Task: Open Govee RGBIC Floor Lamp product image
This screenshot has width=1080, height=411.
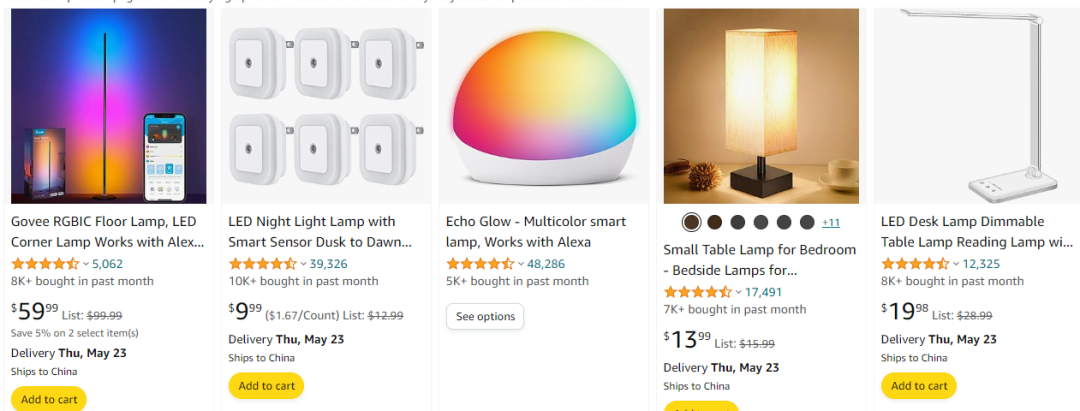Action: 109,106
